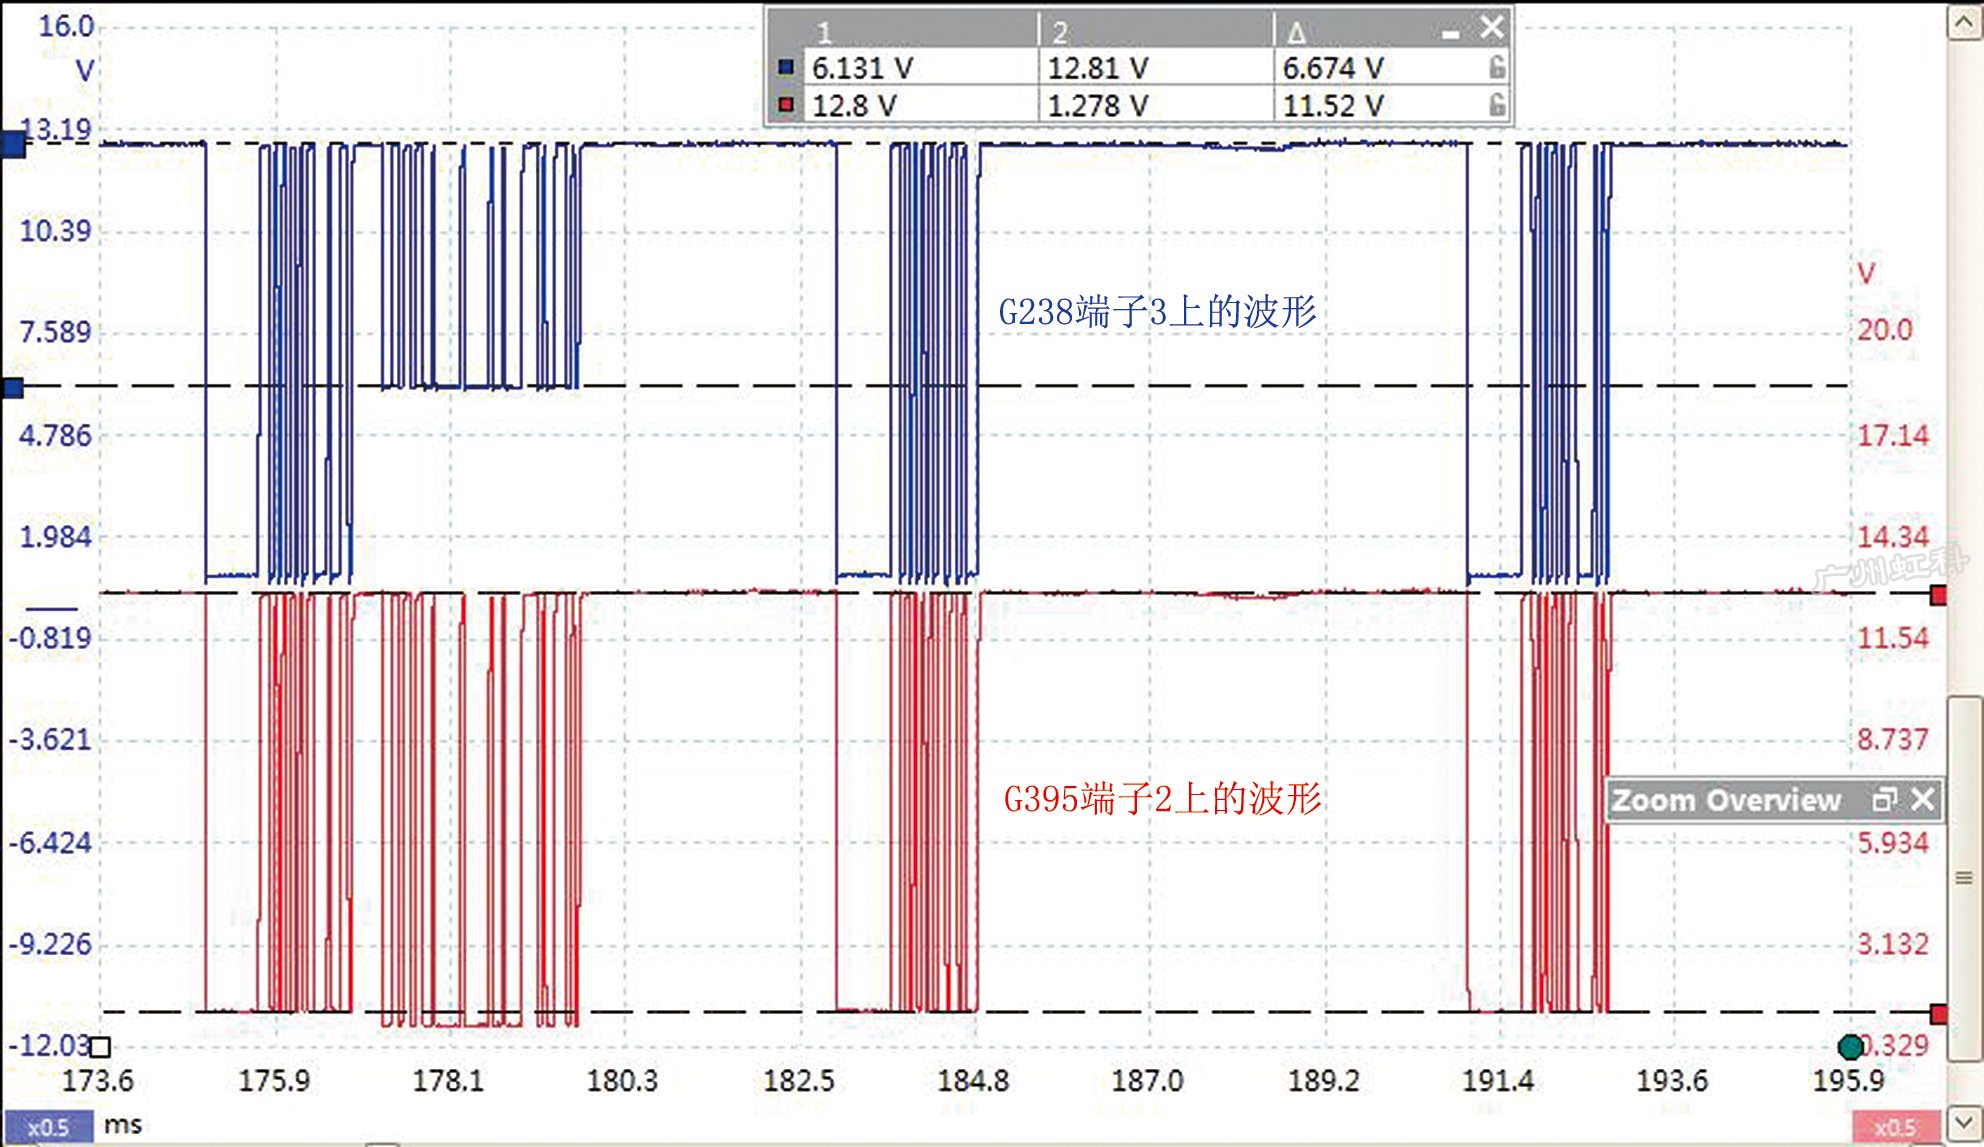1984x1147 pixels.
Task: Restore the Zoom Overview panel
Action: pos(1884,800)
